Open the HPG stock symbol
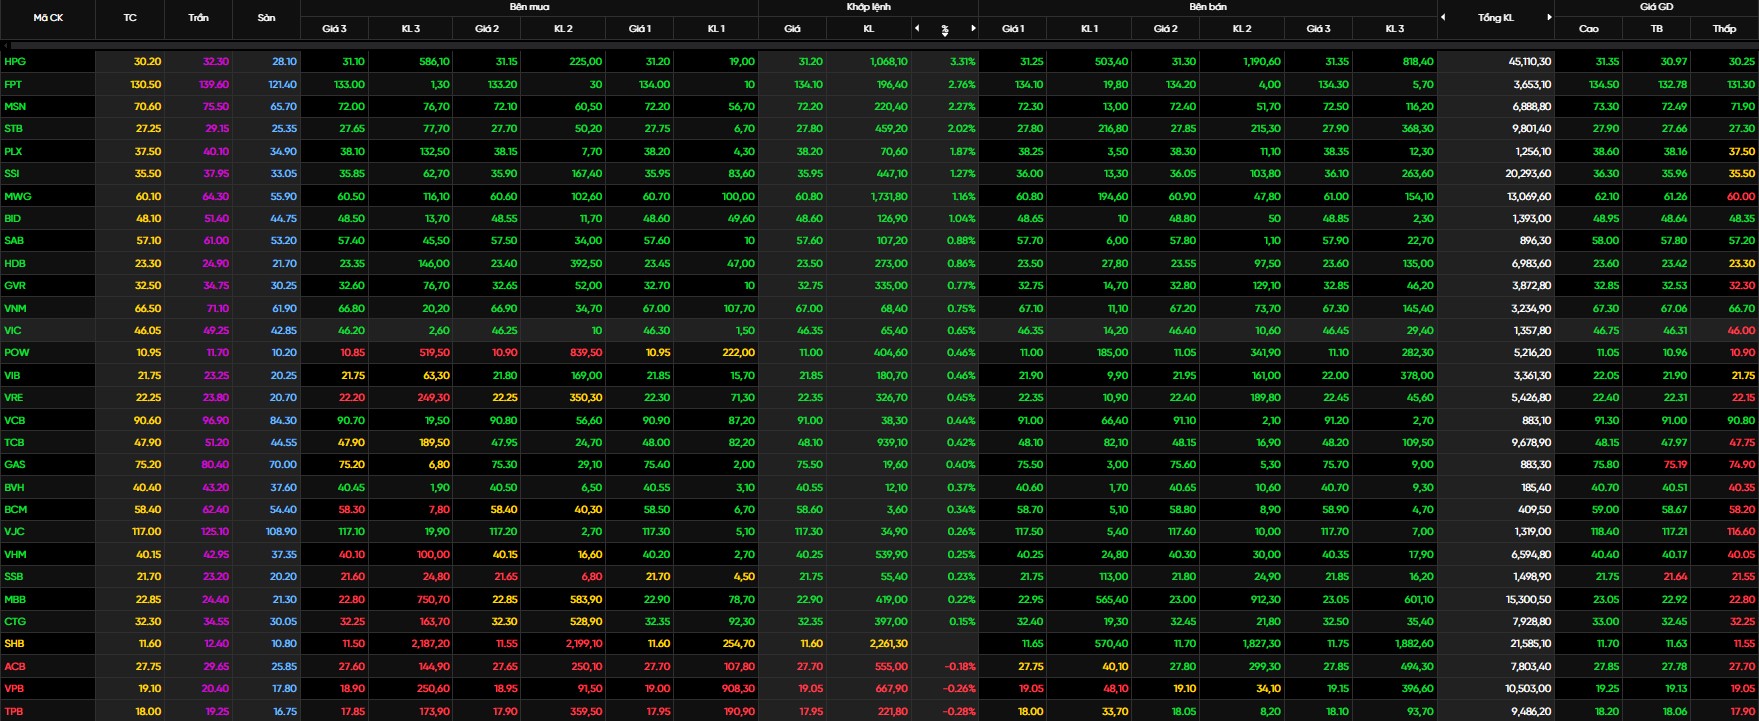 15,62
